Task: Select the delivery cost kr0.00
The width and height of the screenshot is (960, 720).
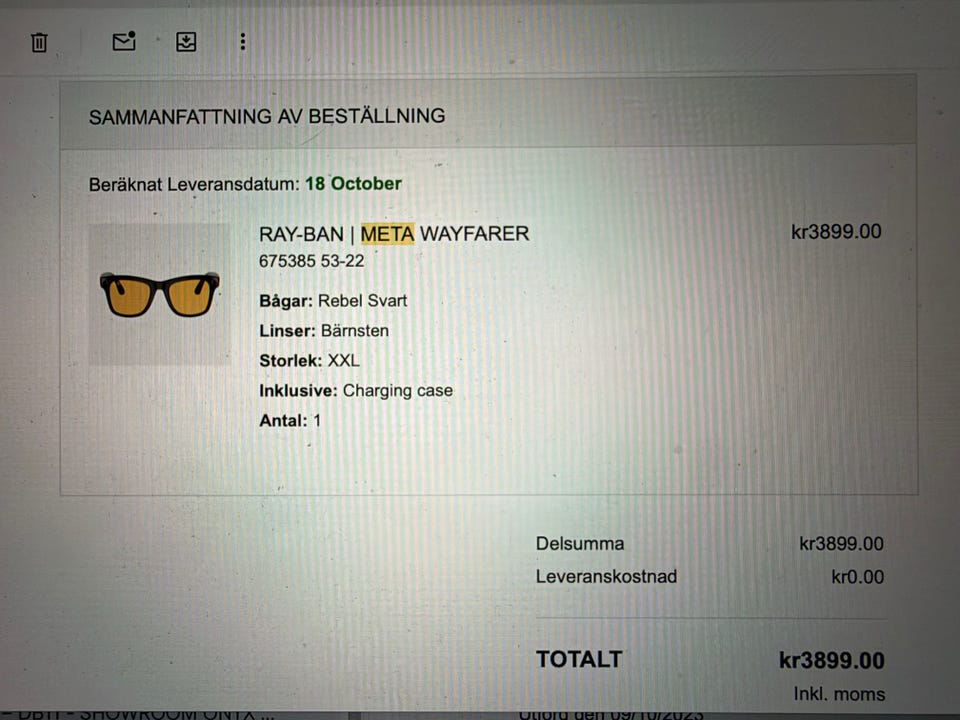Action: 857,577
